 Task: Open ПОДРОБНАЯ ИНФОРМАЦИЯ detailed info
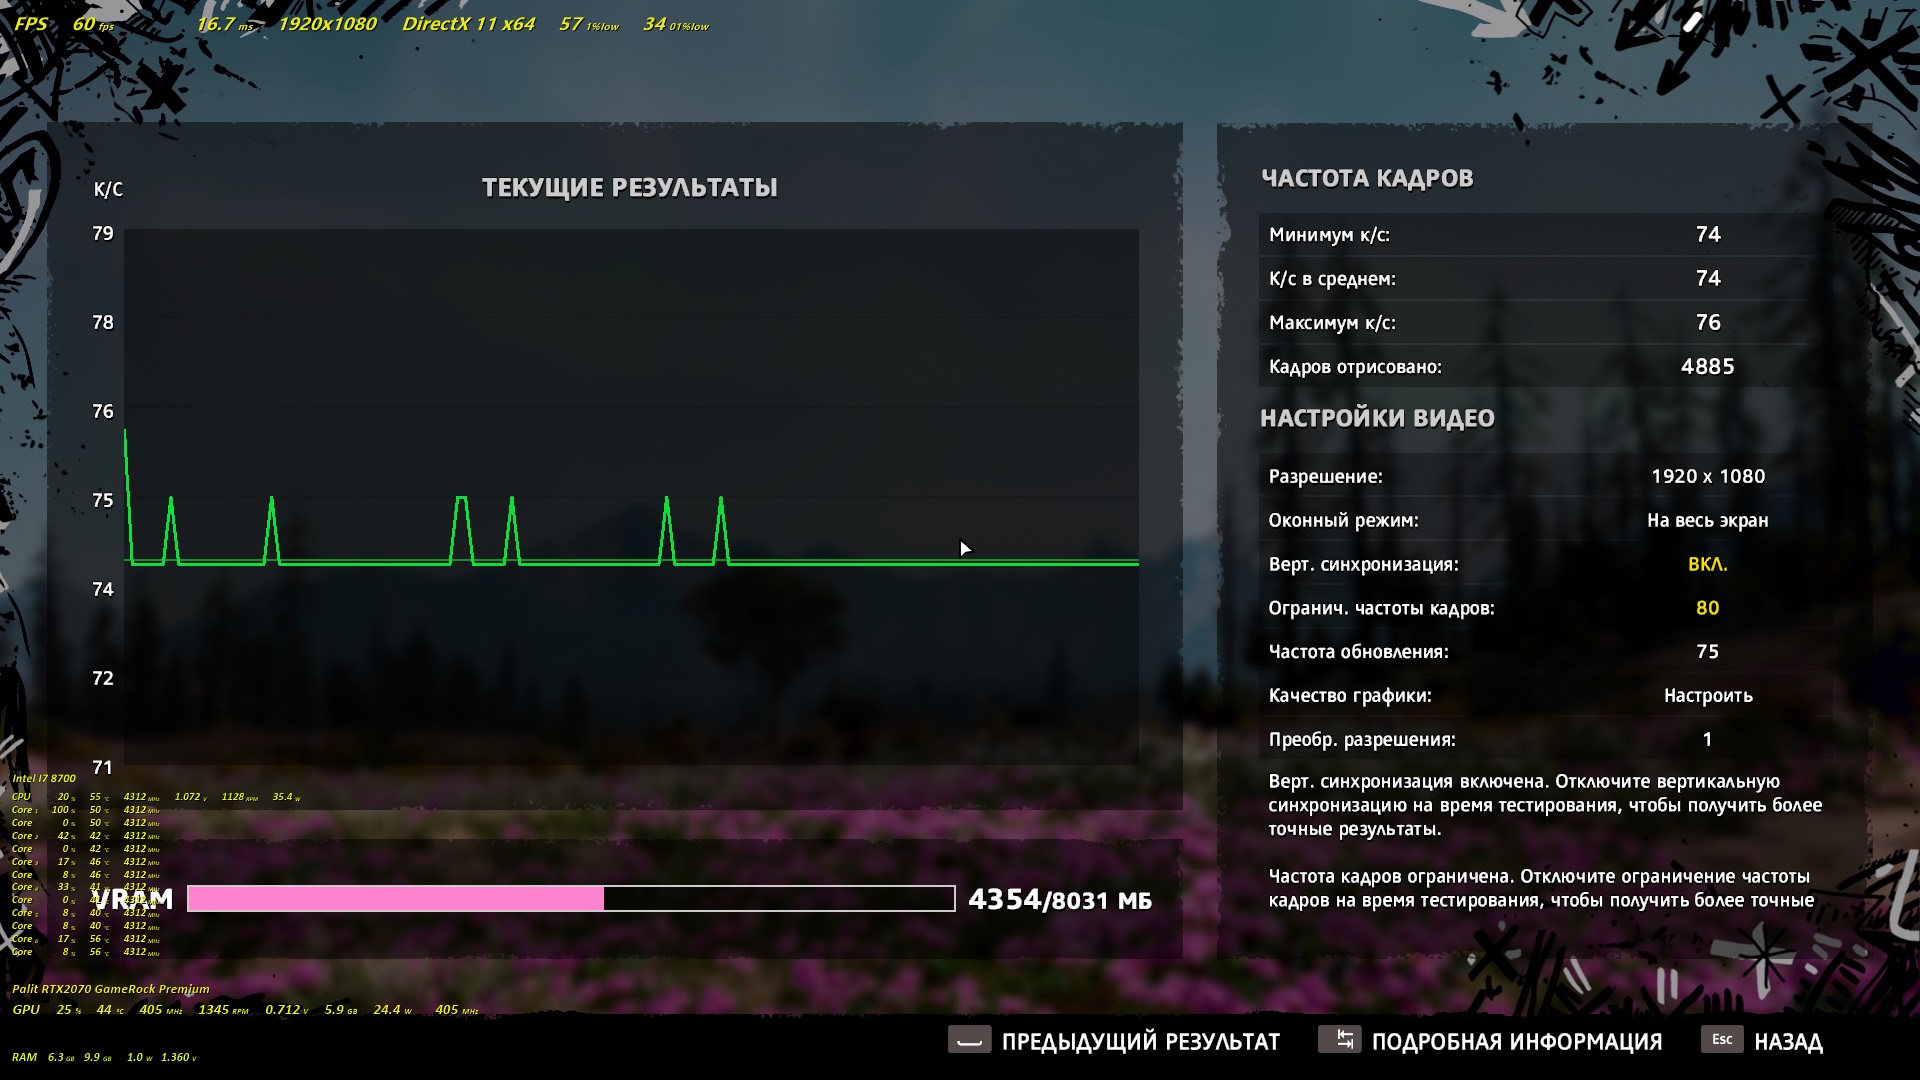(1516, 1042)
